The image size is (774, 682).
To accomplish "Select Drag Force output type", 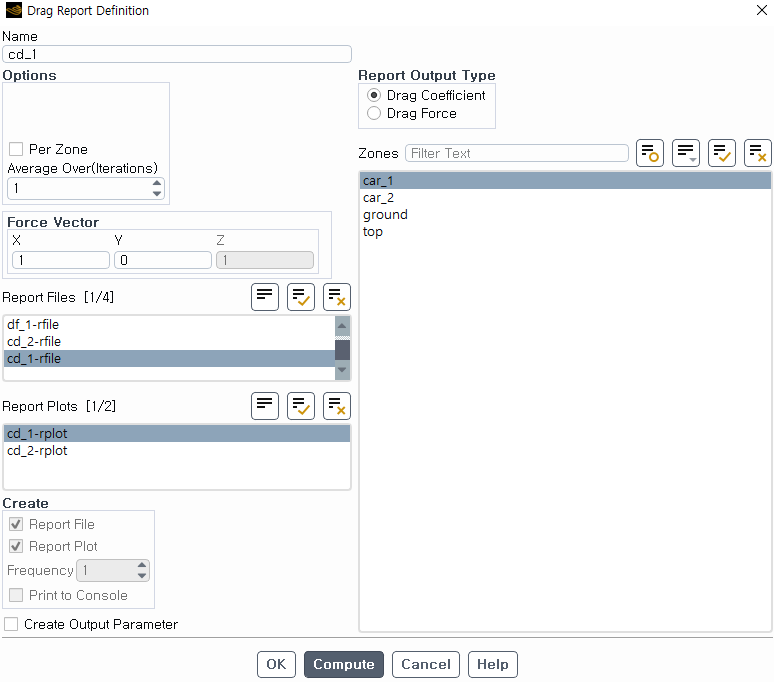I will click(x=374, y=113).
